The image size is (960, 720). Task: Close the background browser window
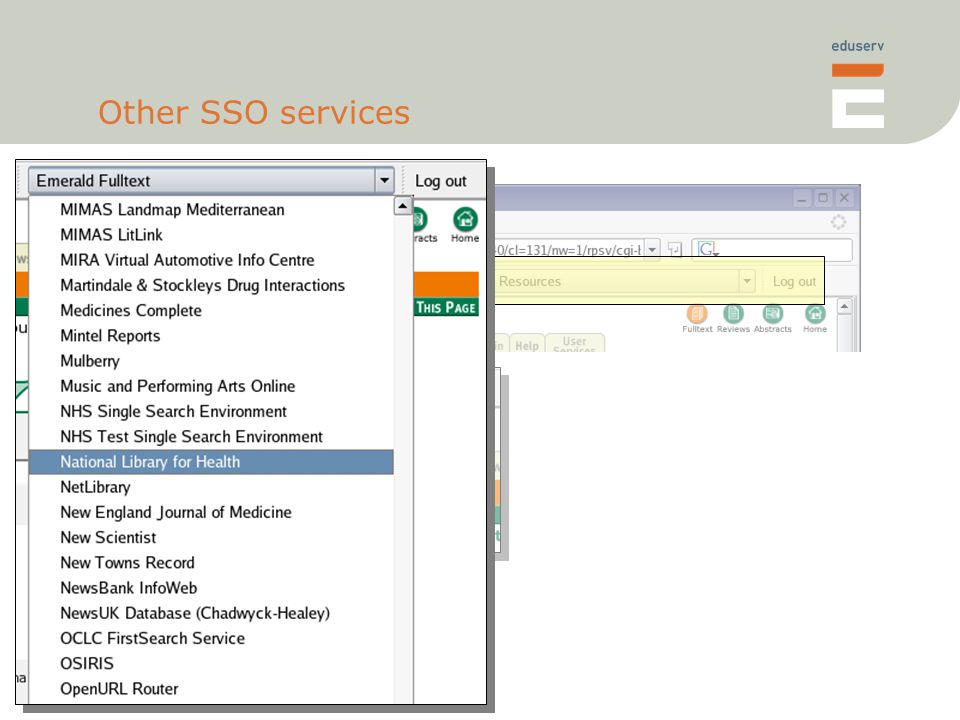pyautogui.click(x=844, y=198)
